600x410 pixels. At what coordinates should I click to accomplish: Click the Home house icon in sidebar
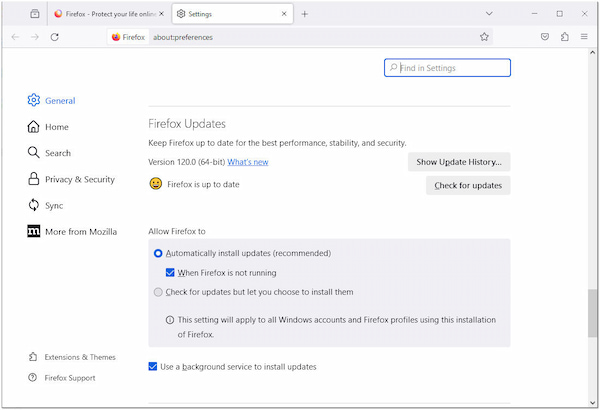click(x=34, y=127)
